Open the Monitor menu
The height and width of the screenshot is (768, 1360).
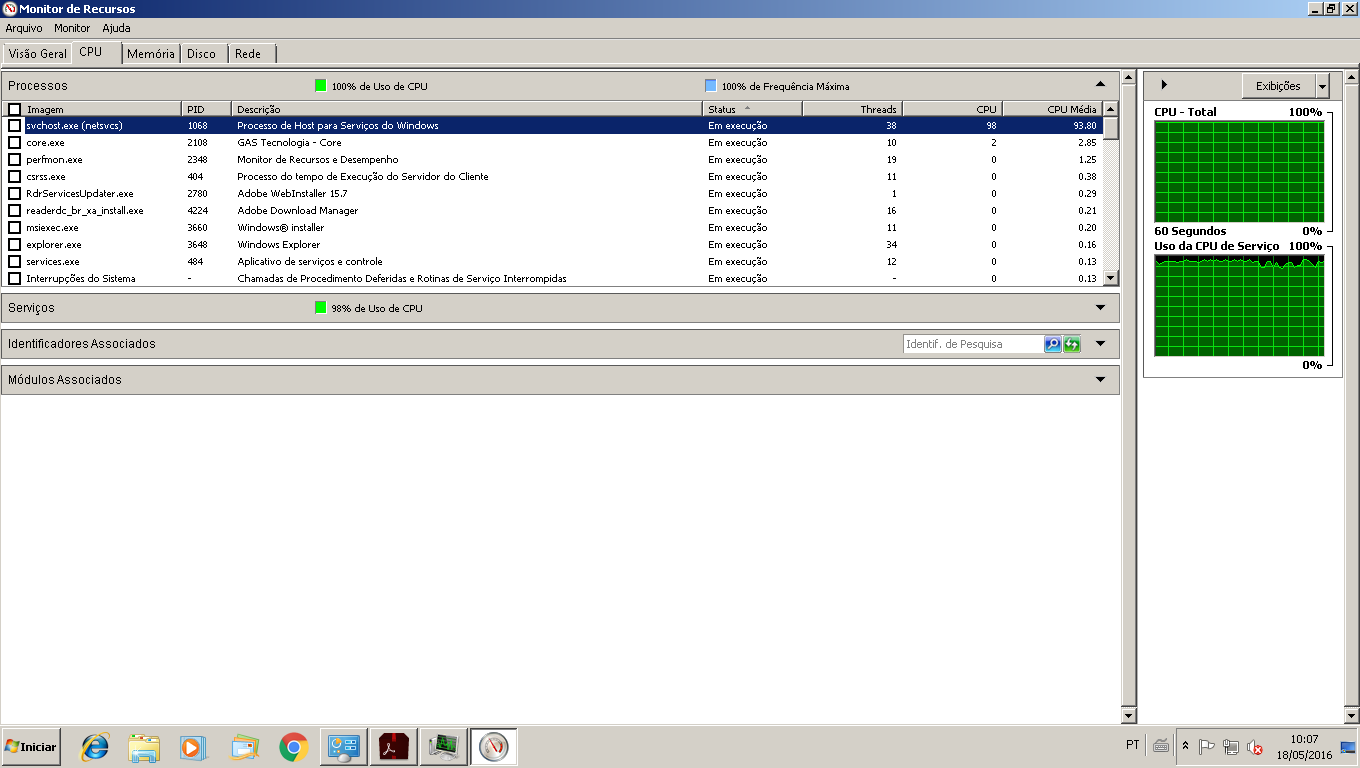pyautogui.click(x=72, y=28)
